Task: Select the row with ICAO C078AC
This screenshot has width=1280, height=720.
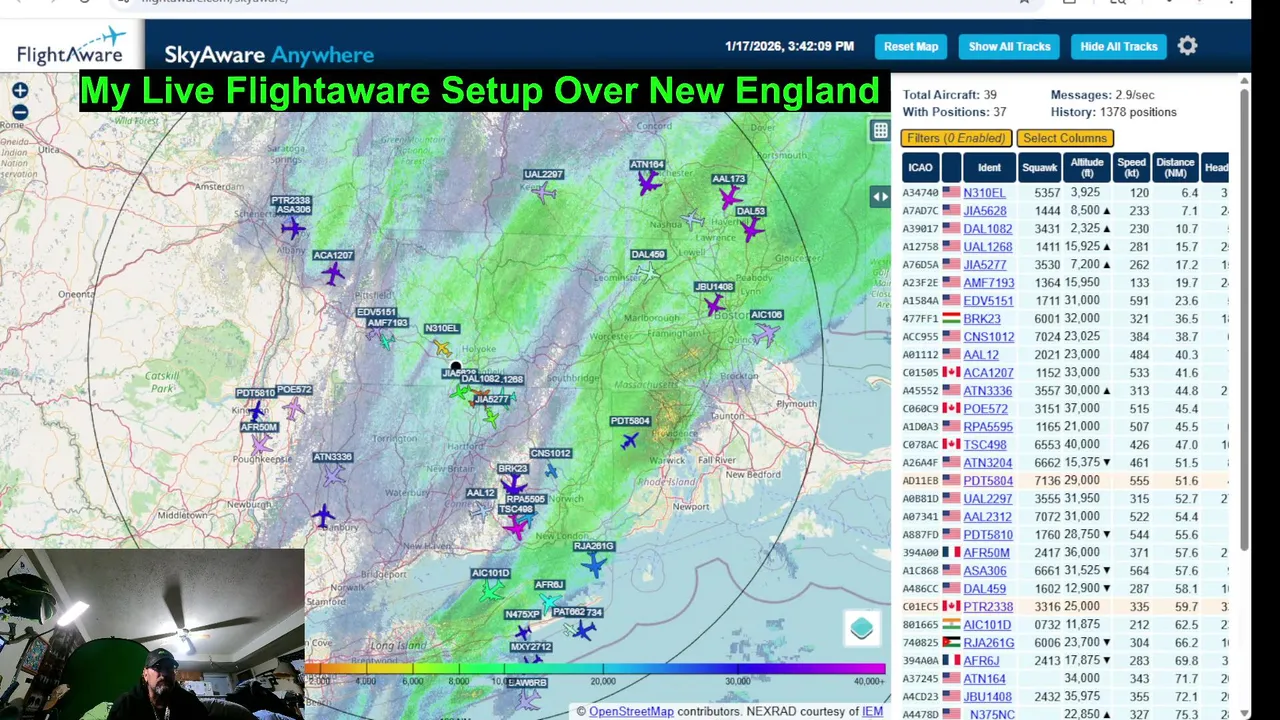Action: pos(1066,445)
